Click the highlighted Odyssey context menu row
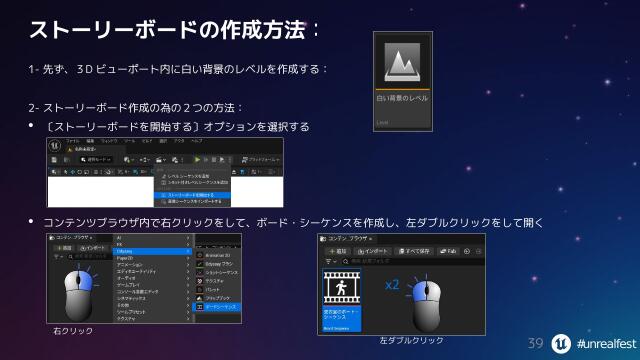Screen dimensions: 640x360 pyautogui.click(x=153, y=251)
